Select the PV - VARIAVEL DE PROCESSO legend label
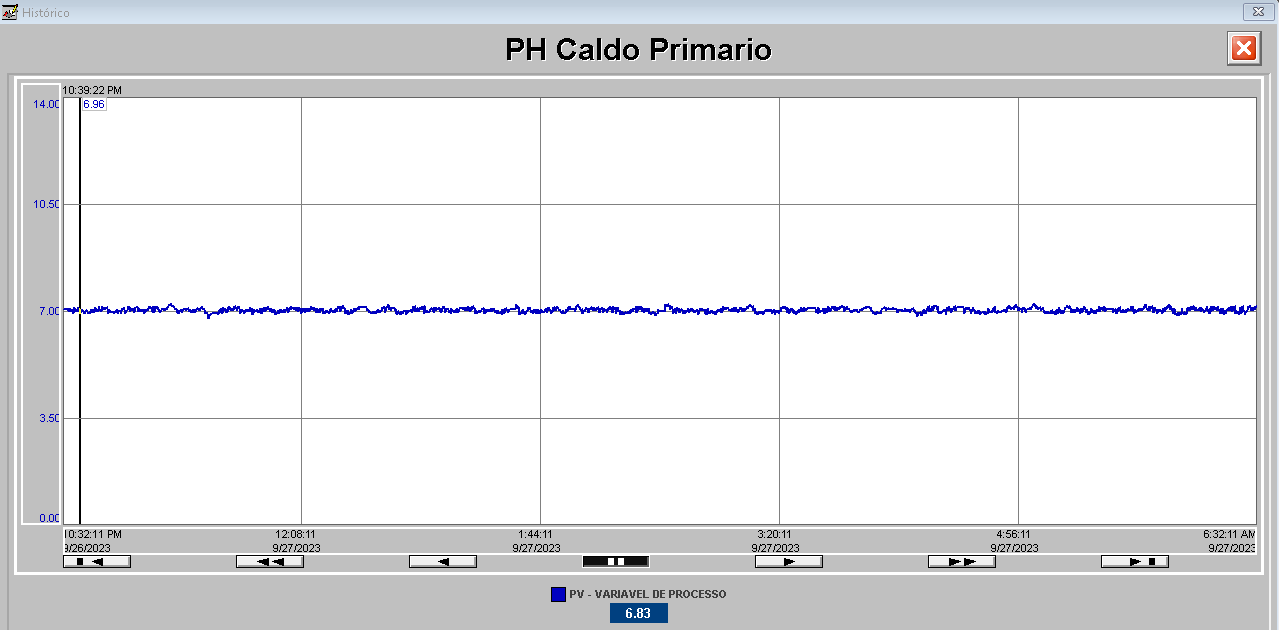 click(648, 594)
